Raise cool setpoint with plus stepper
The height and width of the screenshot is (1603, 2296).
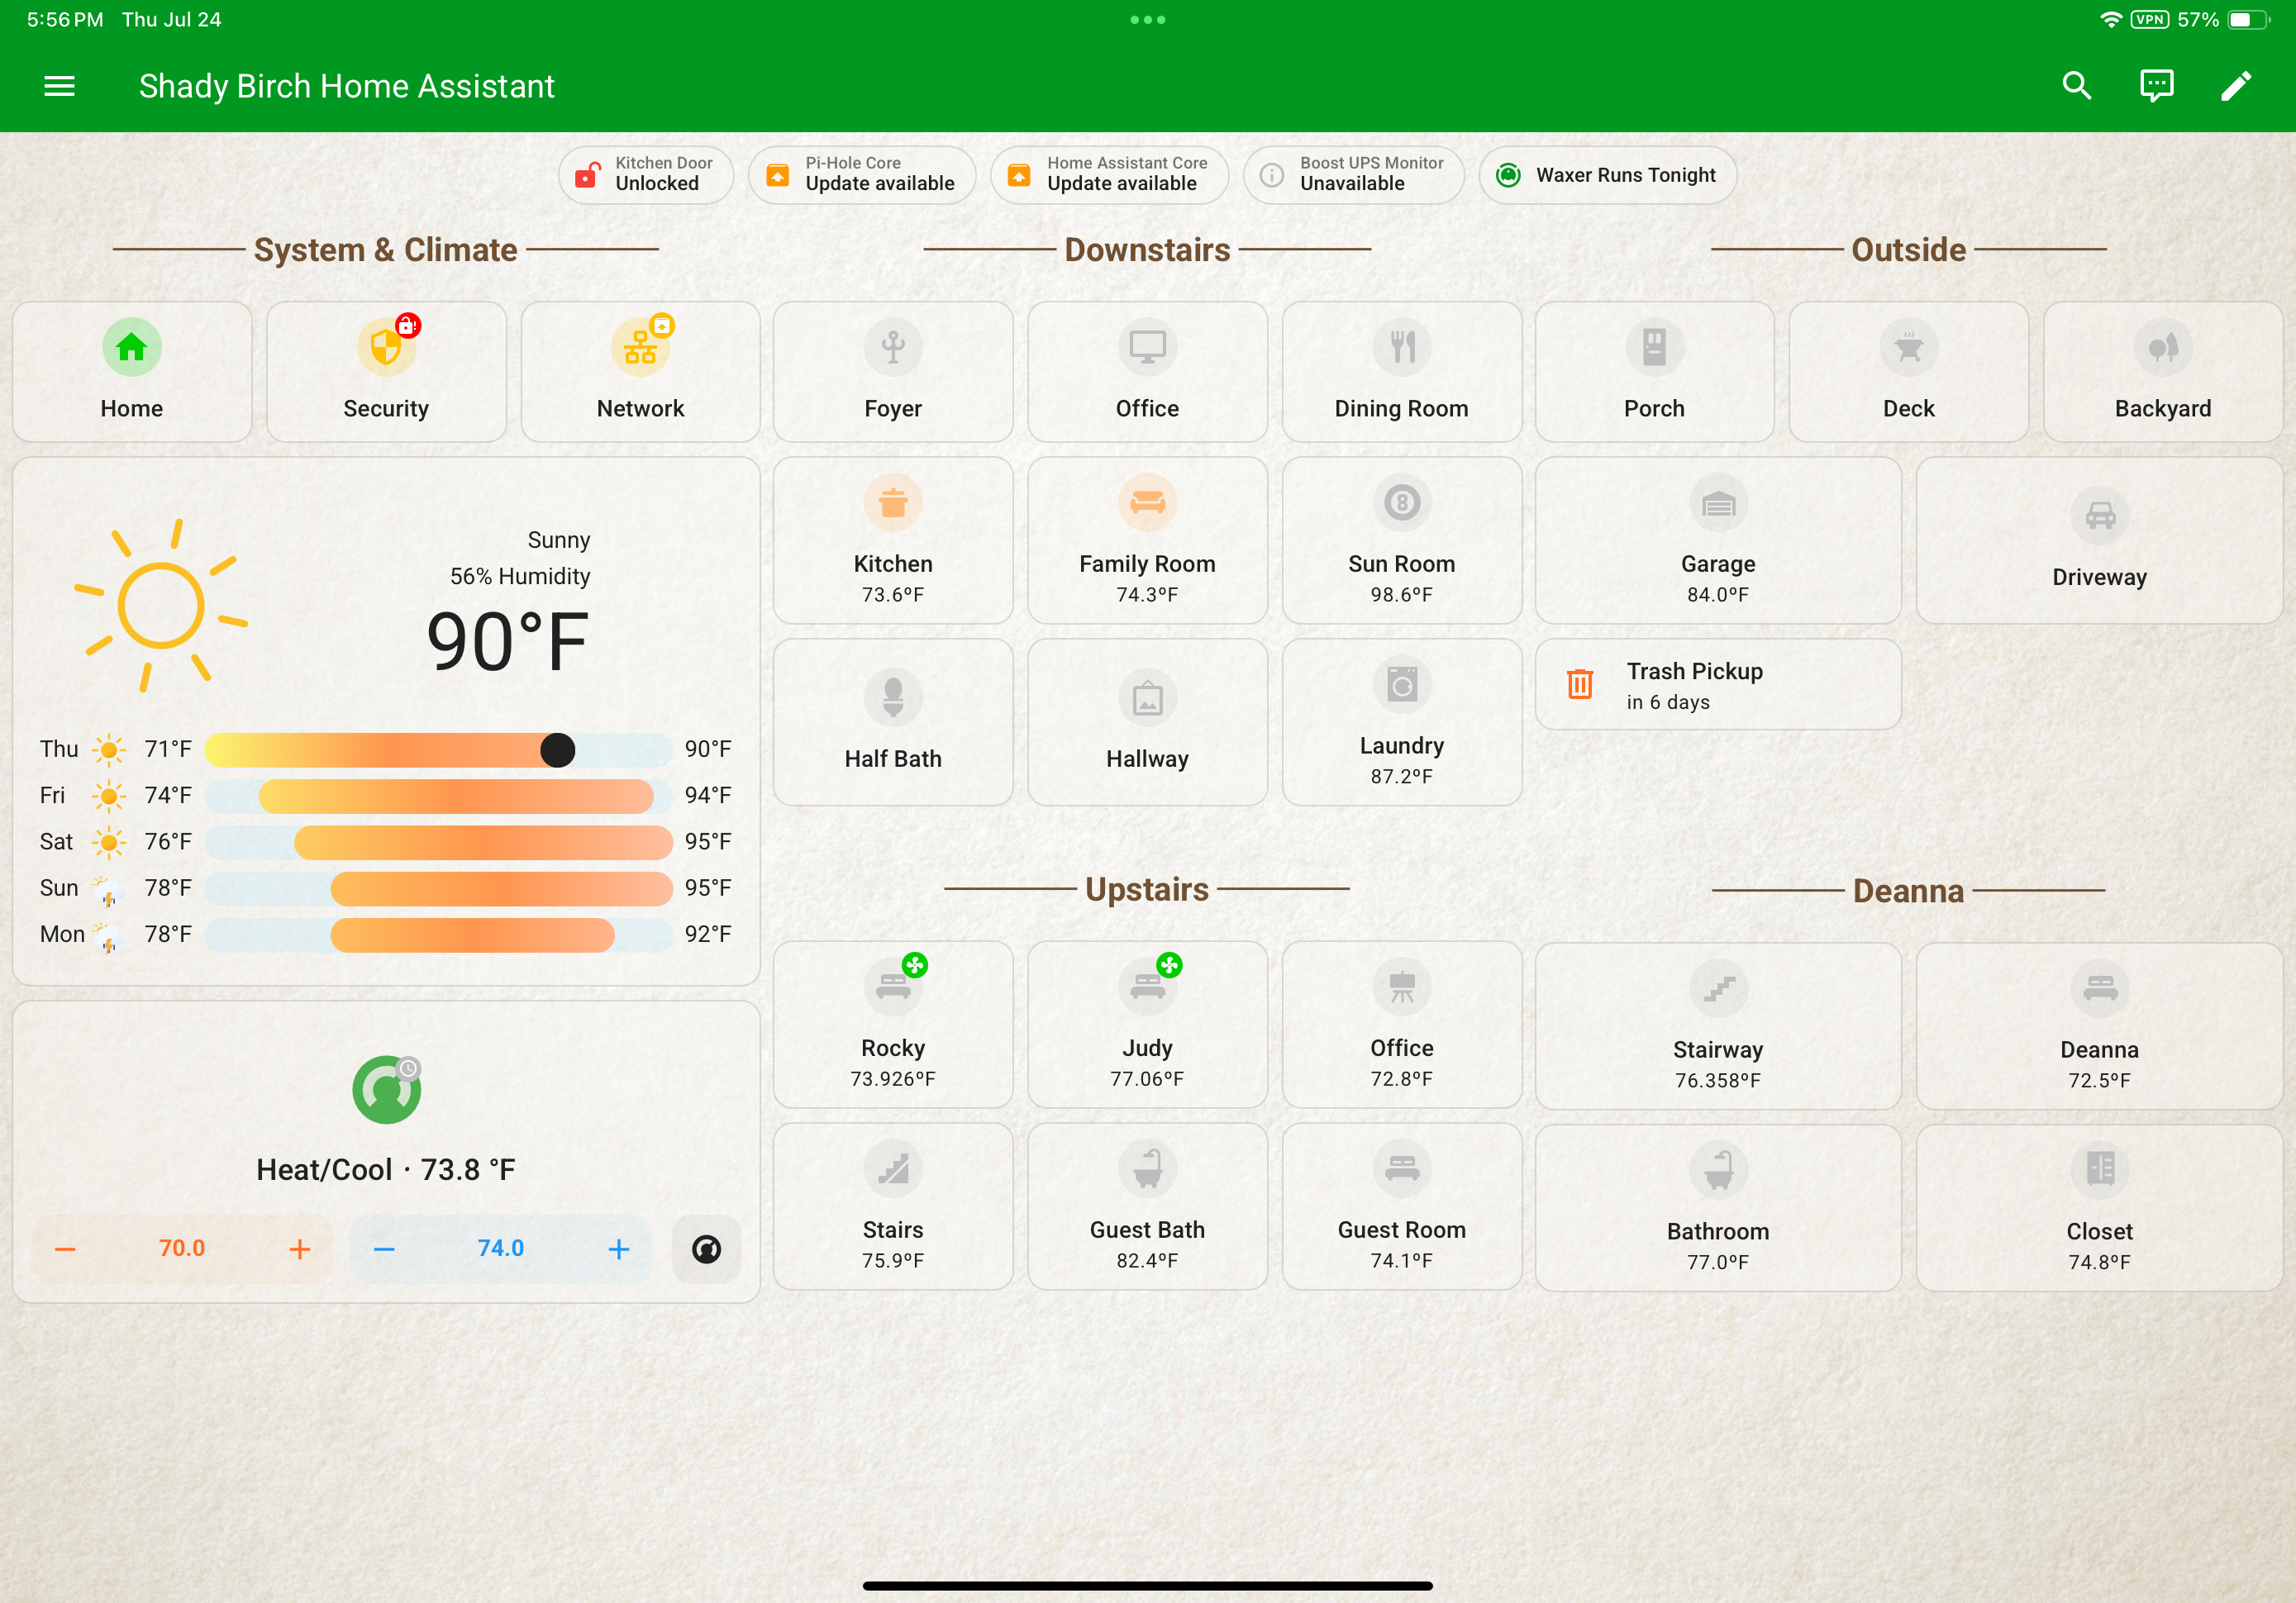tap(618, 1248)
